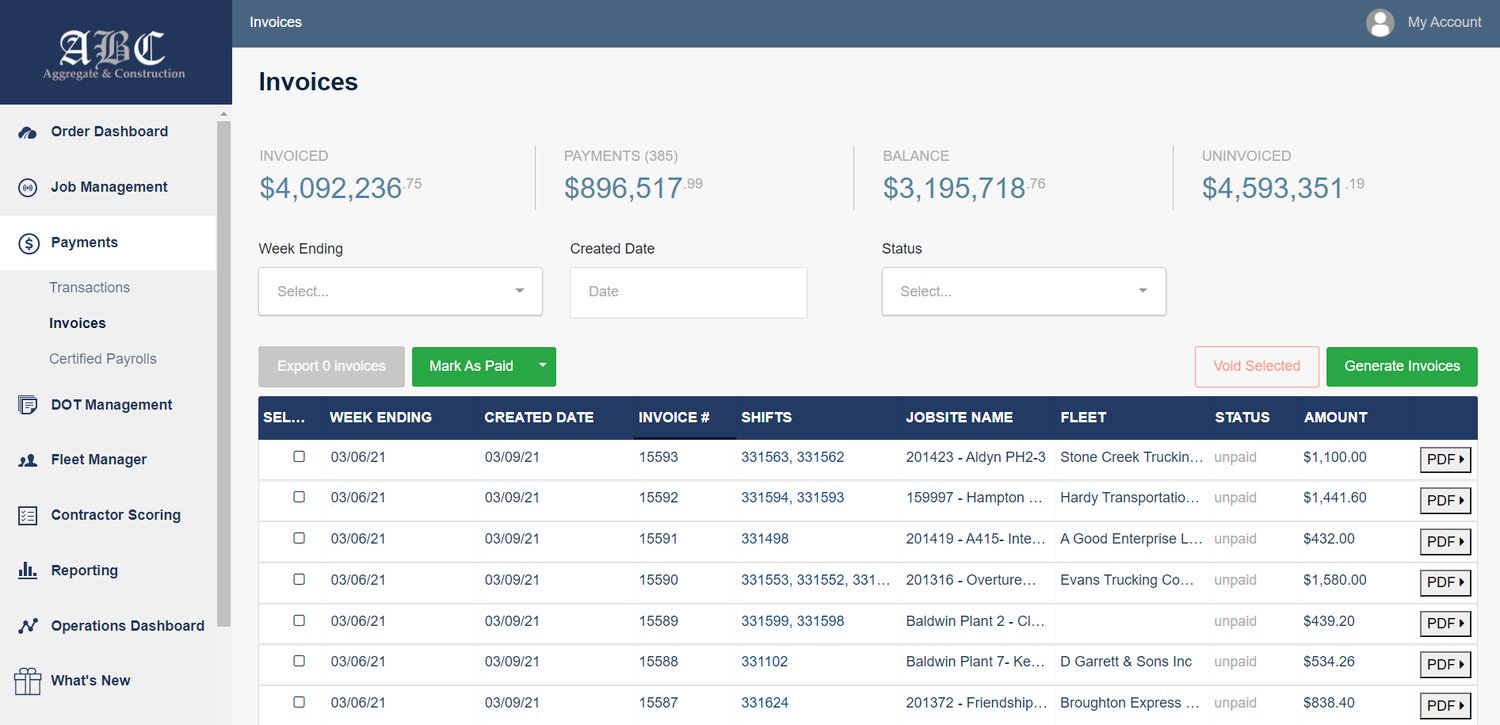
Task: Select the Payments dollar-sign icon
Action: click(x=28, y=243)
